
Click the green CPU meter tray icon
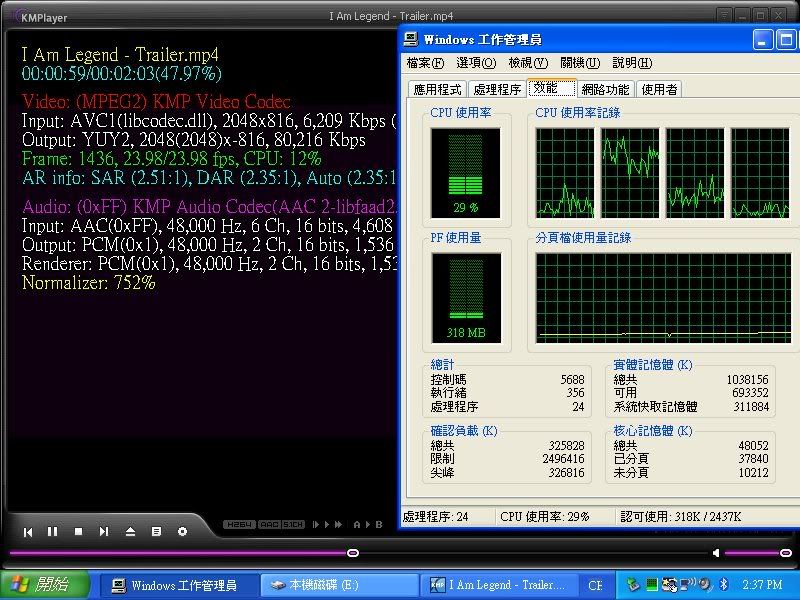(x=652, y=584)
